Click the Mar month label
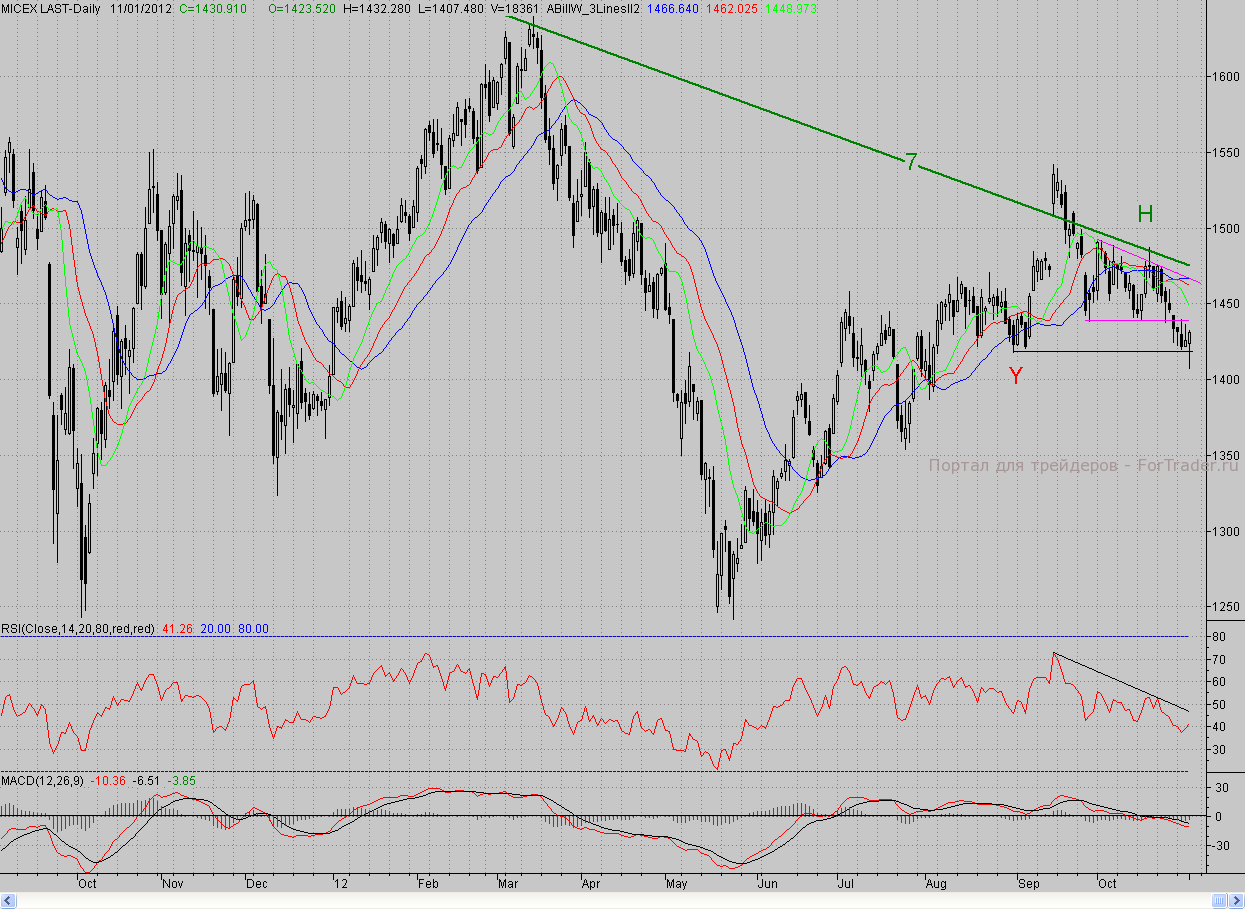Image resolution: width=1245 pixels, height=909 pixels. 510,884
